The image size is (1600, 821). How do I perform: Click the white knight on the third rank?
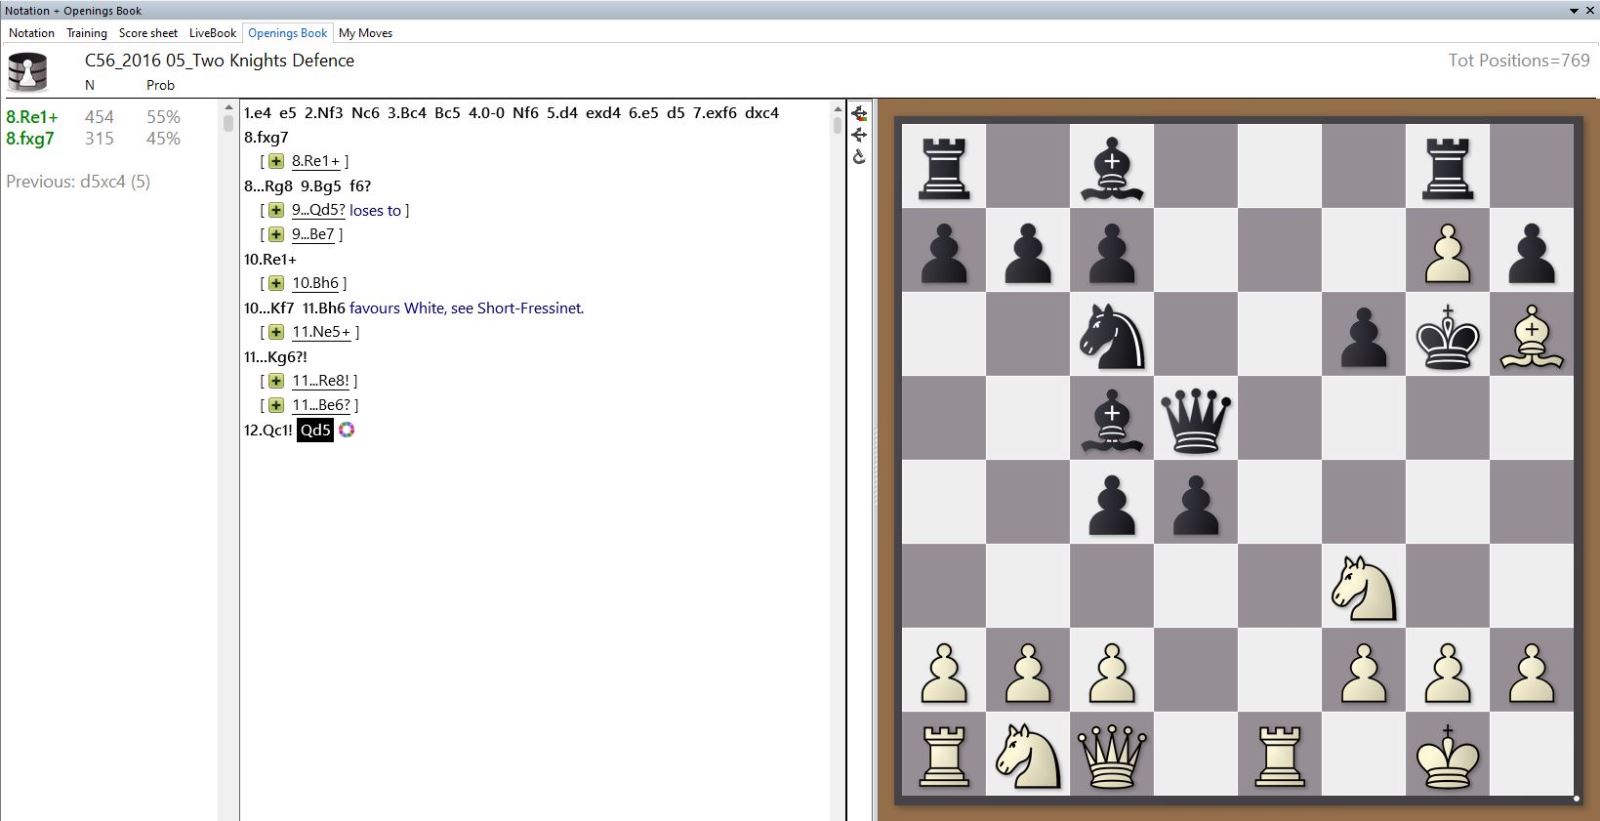point(1363,587)
